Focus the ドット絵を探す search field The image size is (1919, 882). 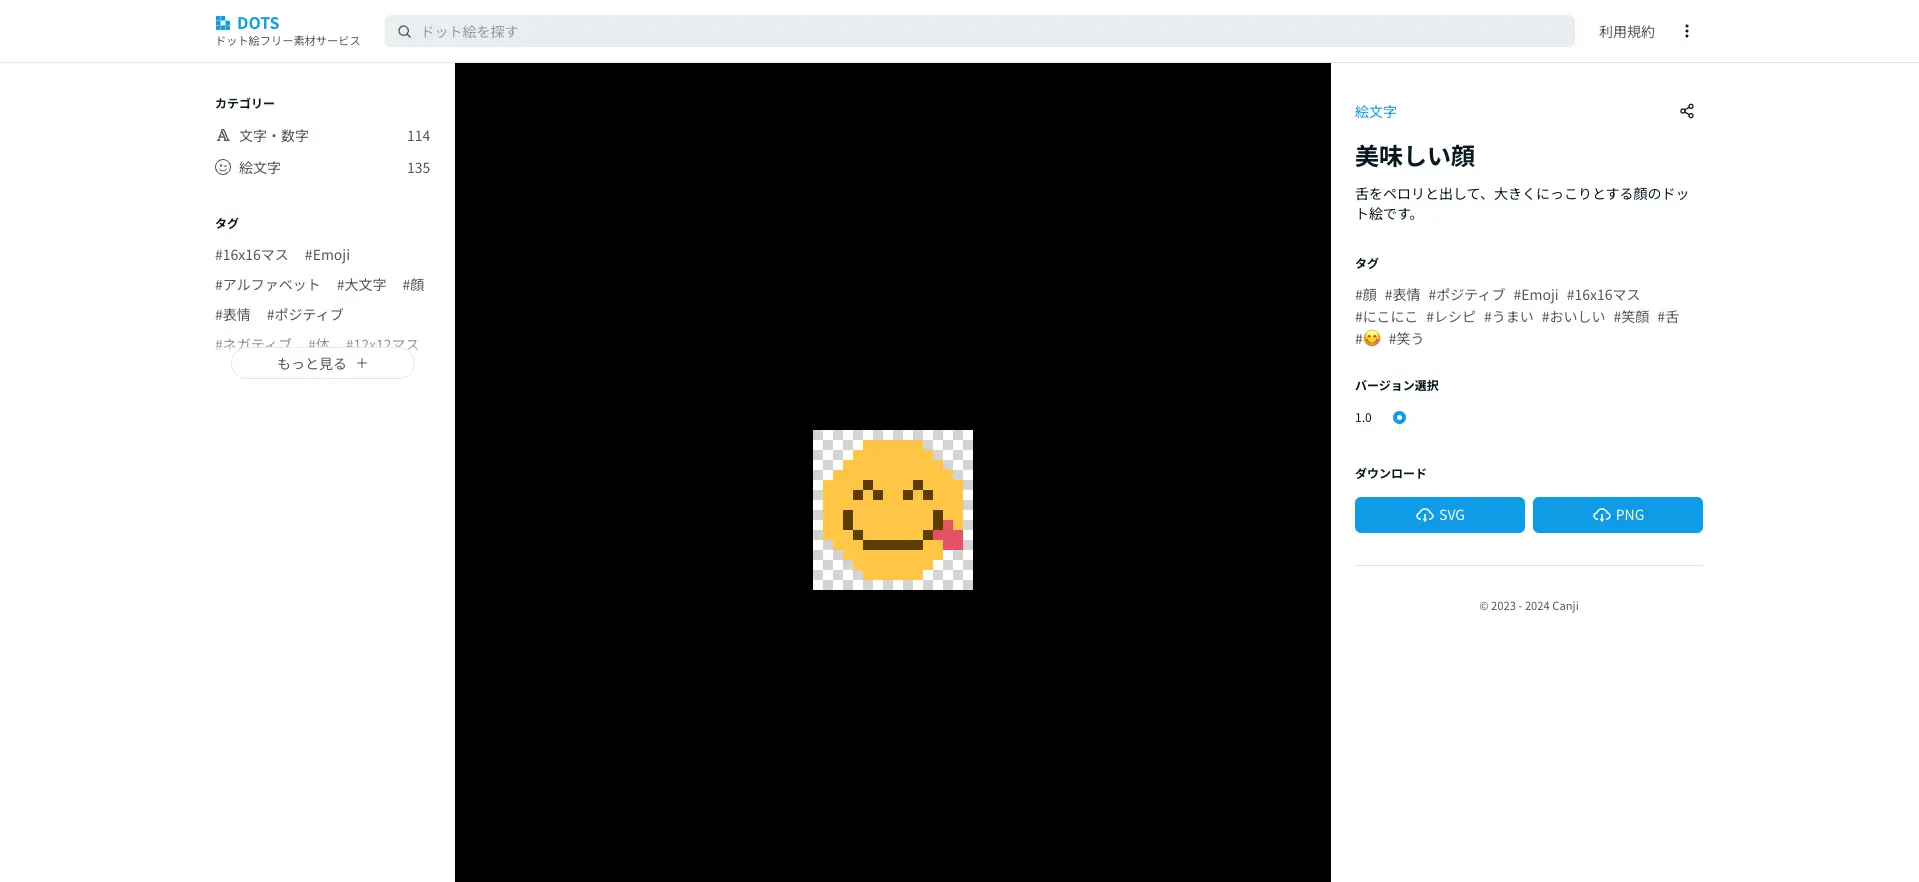point(980,31)
